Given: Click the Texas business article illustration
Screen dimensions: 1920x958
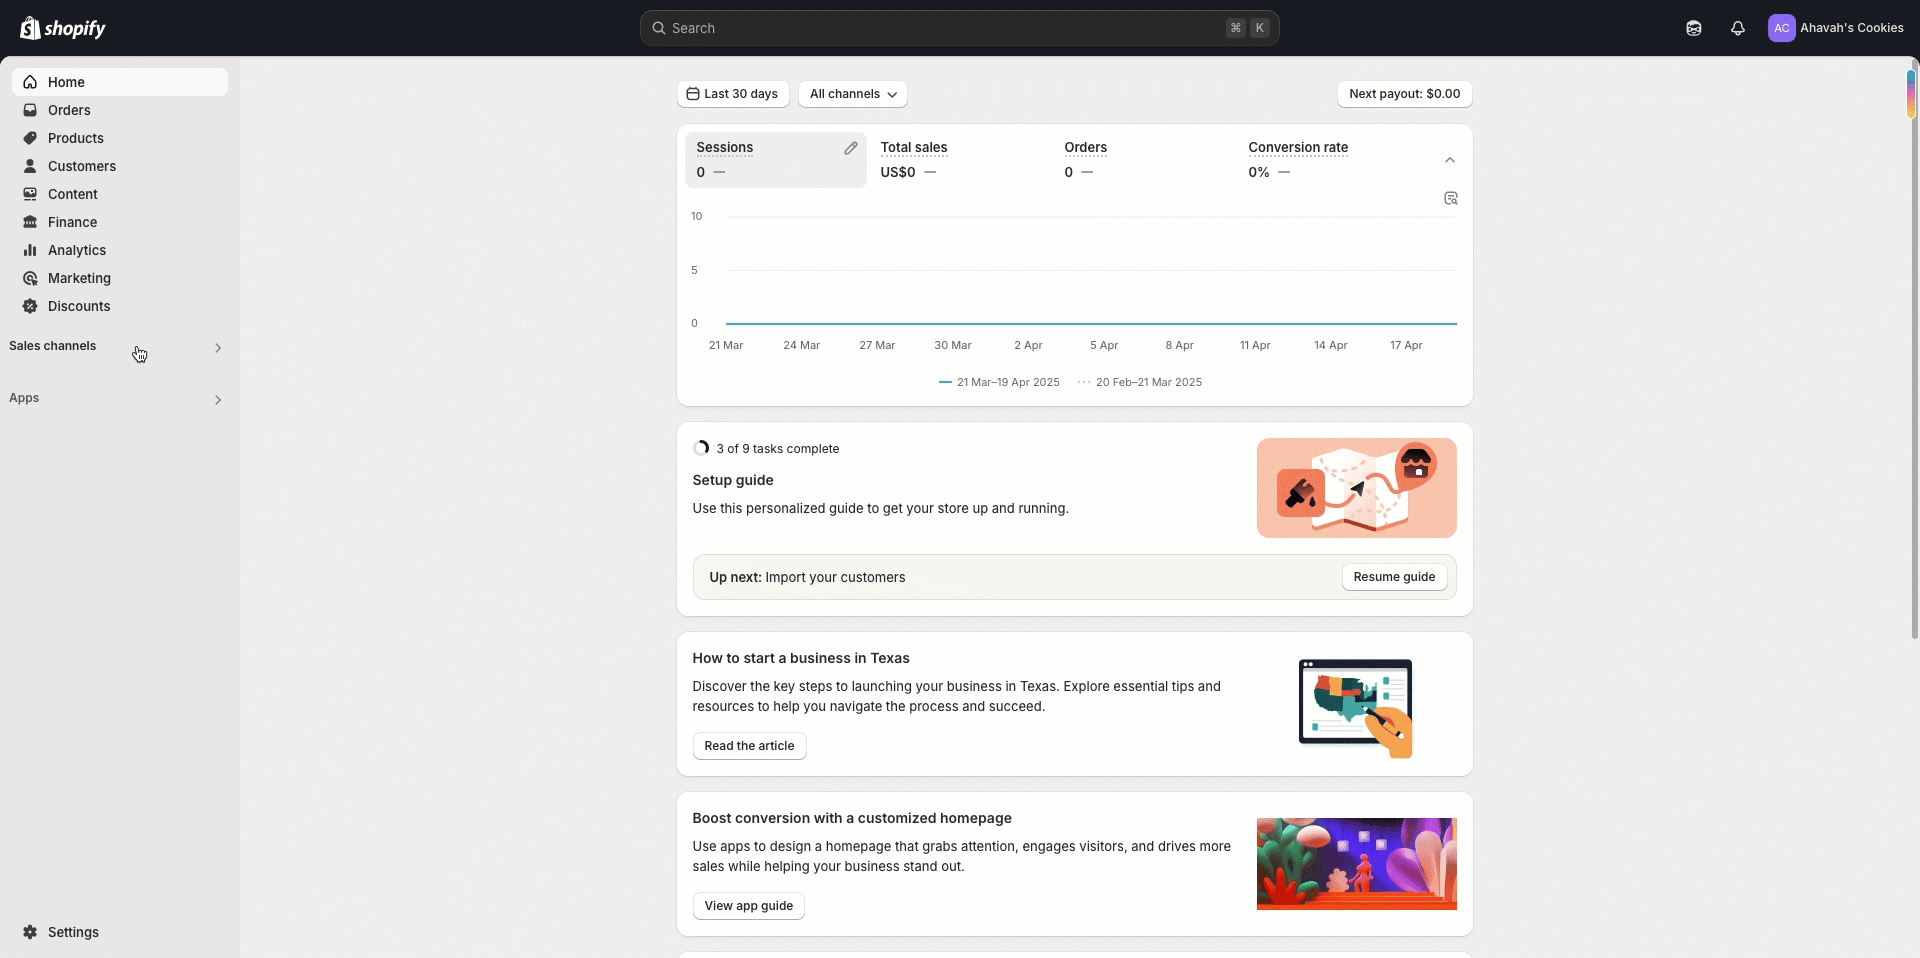Looking at the screenshot, I should (x=1357, y=708).
